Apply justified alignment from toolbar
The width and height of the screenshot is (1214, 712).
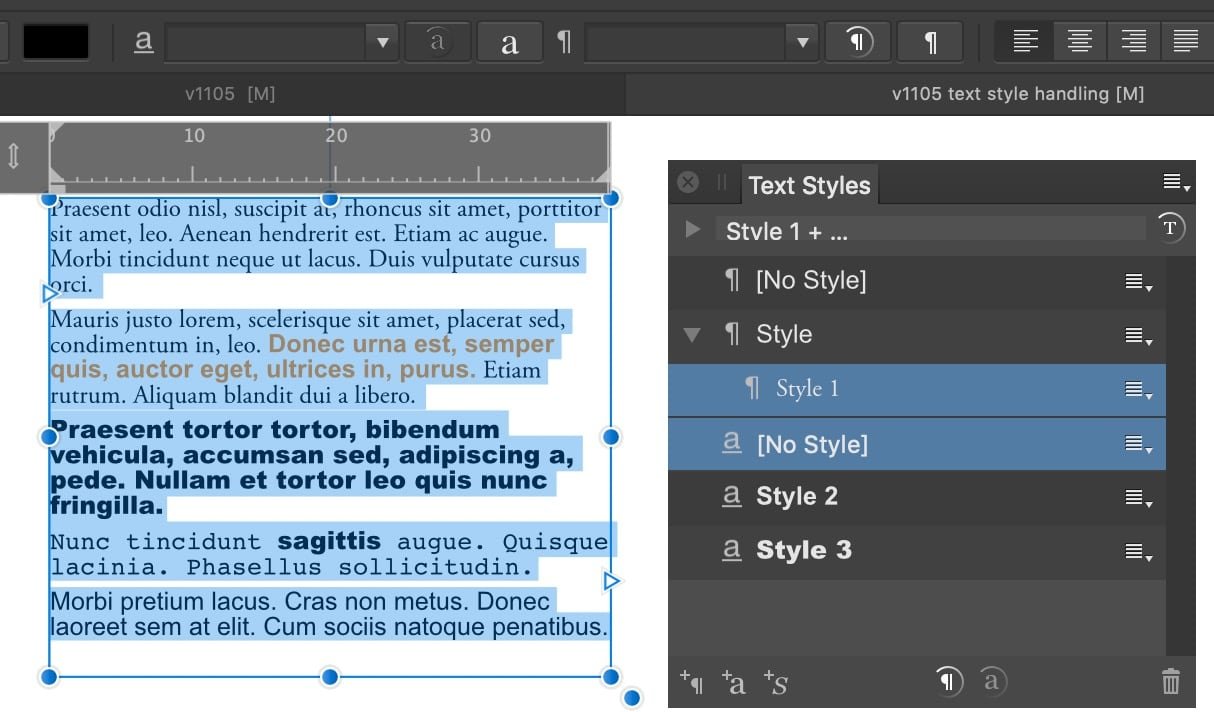click(x=1186, y=41)
